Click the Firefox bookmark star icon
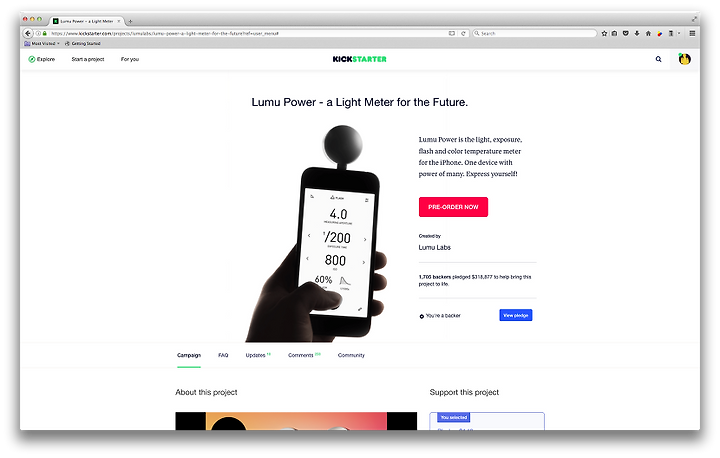This screenshot has height=458, width=720. pos(604,34)
